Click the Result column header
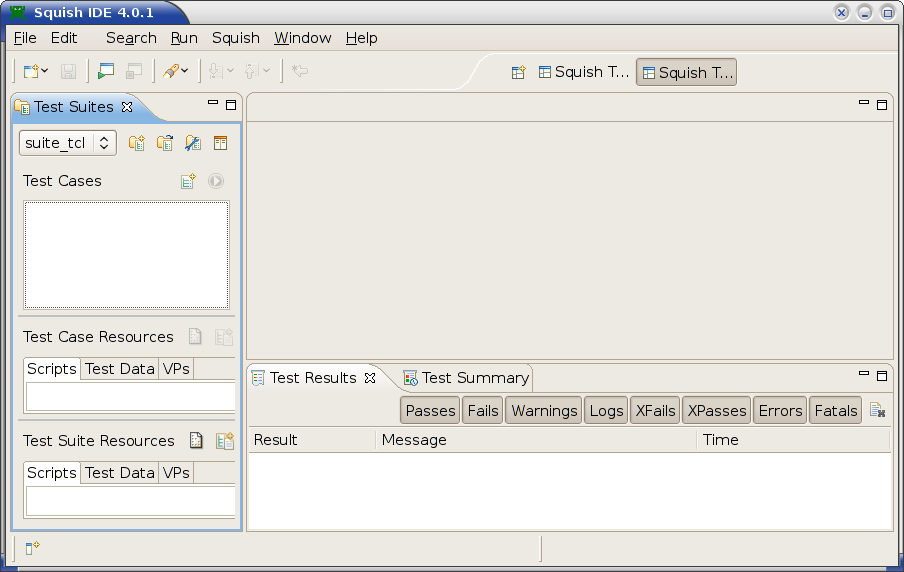Screen dimensions: 904x572 312,440
